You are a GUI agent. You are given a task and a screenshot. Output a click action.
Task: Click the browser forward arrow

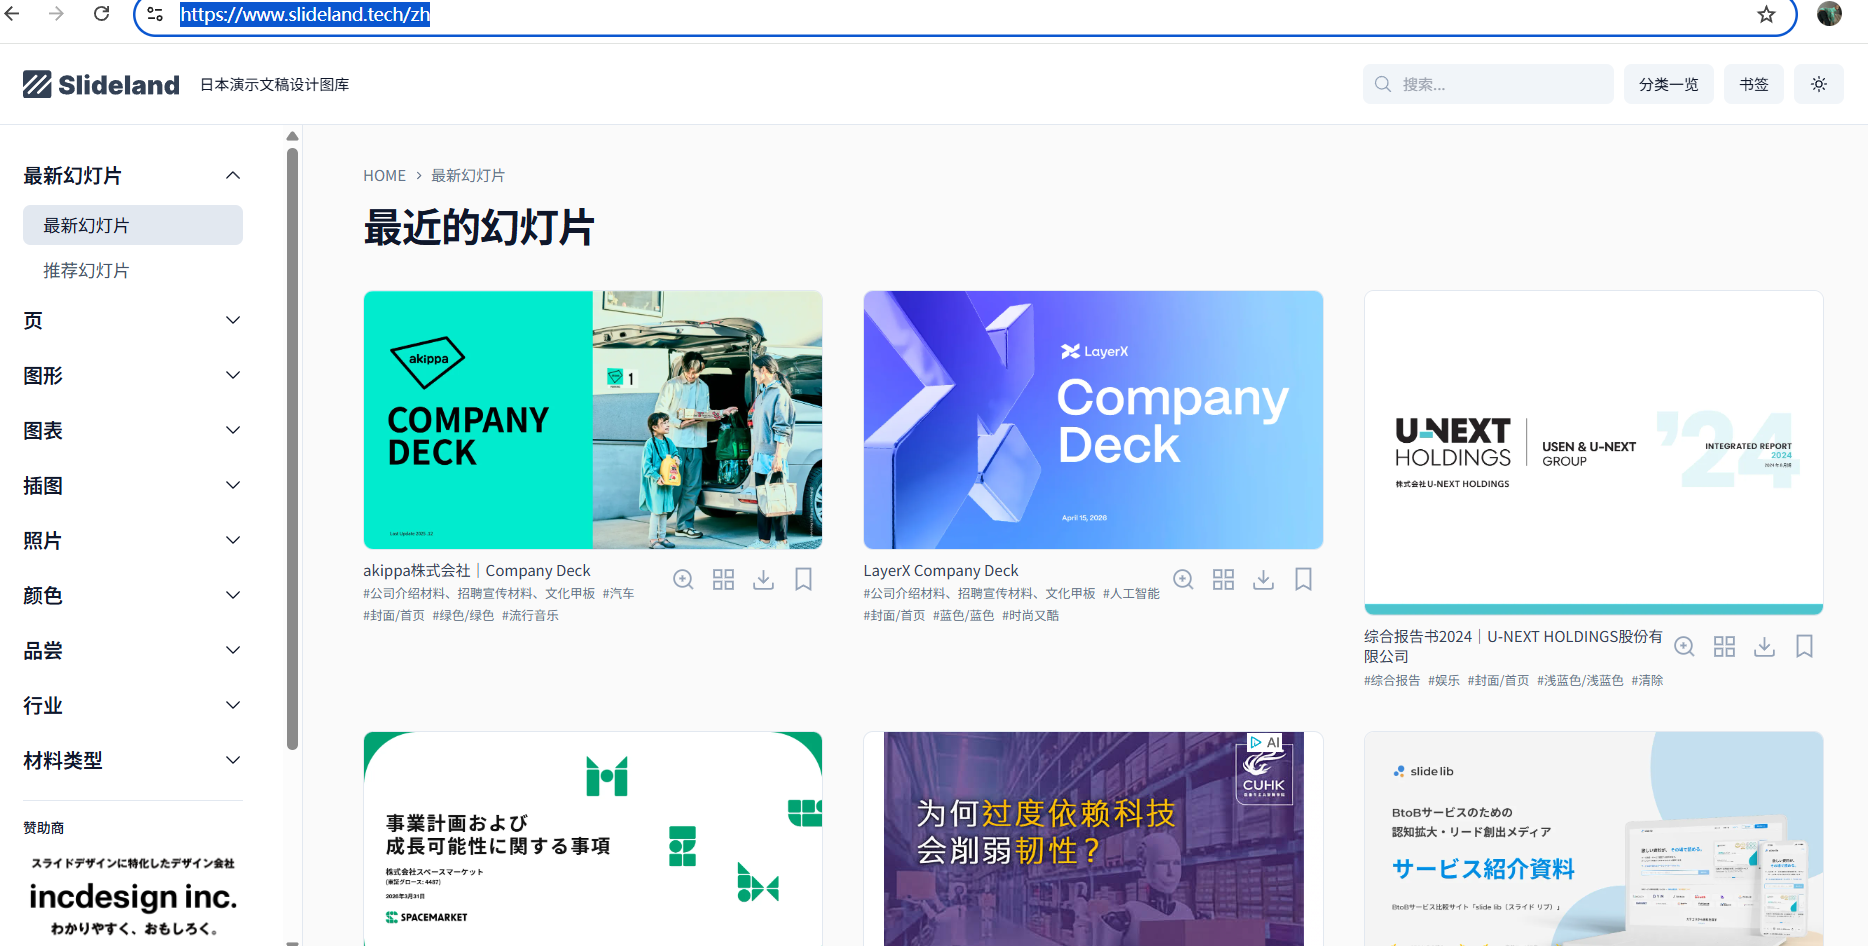point(57,14)
